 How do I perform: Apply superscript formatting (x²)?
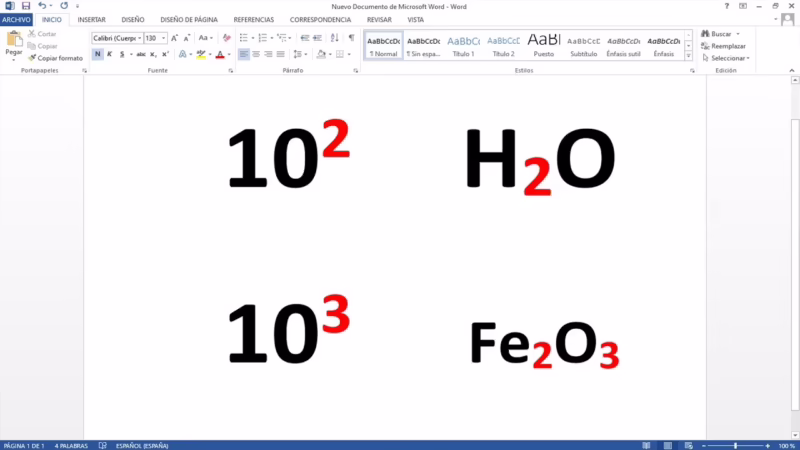[165, 54]
